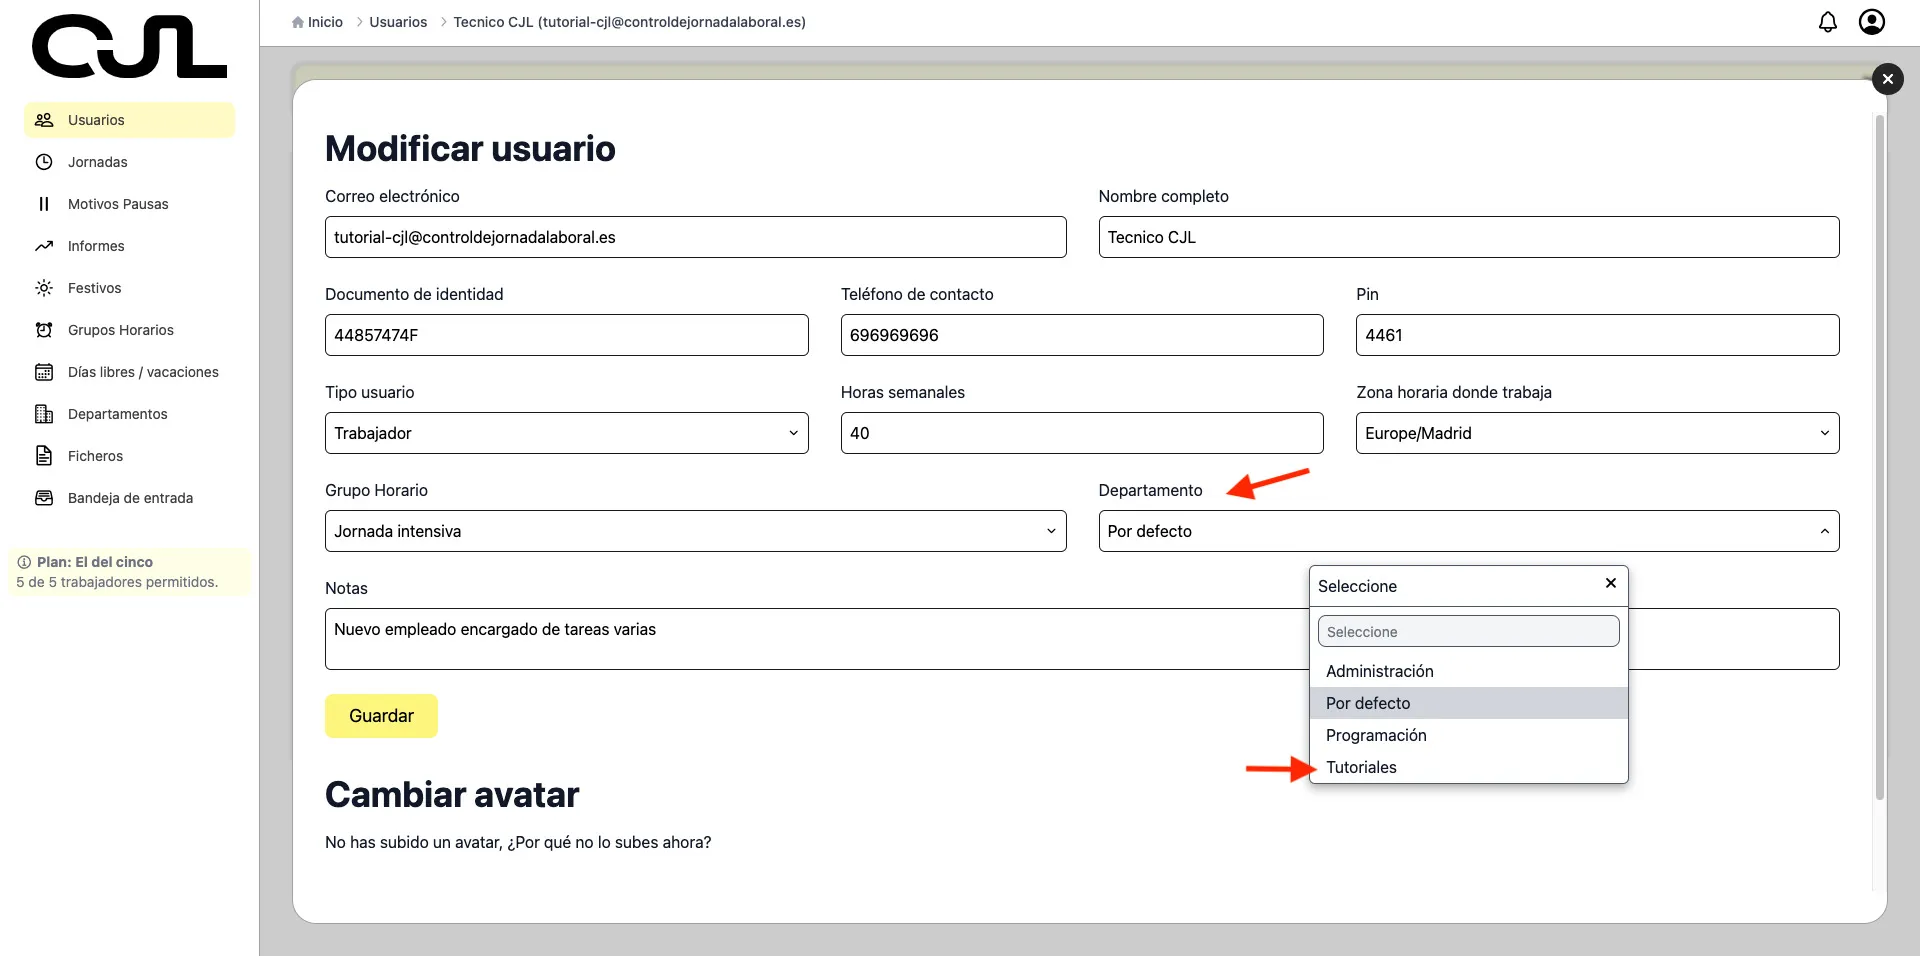Open Bandeja de entrada inbox icon

[x=44, y=498]
